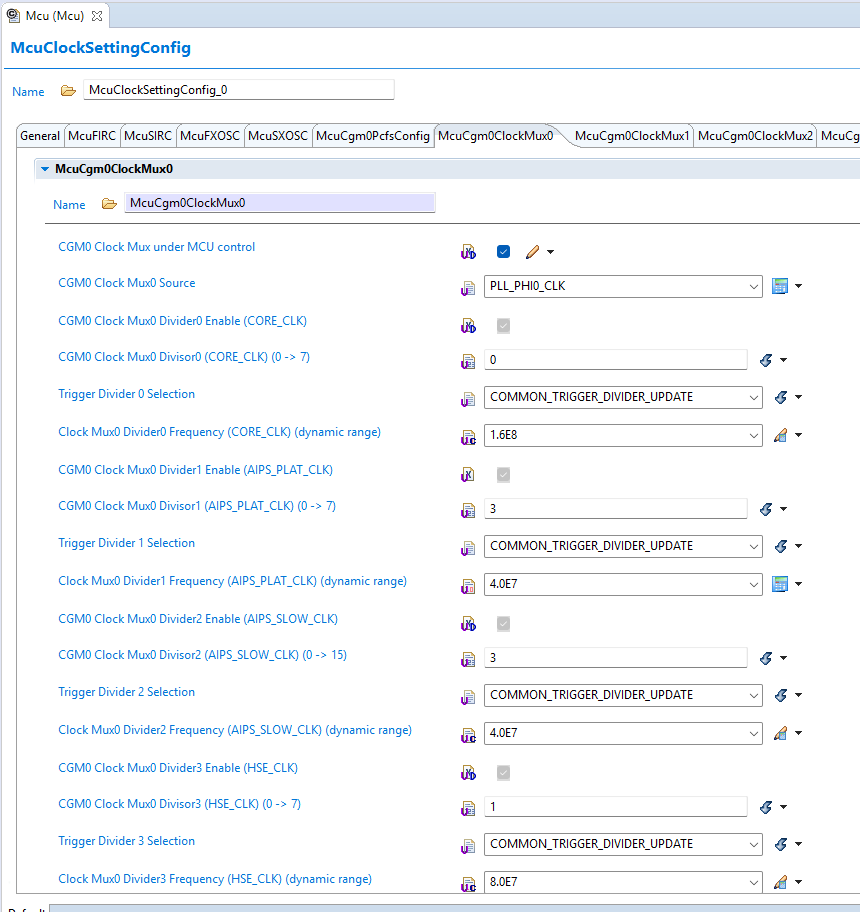This screenshot has height=912, width=860.
Task: Click the McuCgm0ClockMux0 name field
Action: tap(280, 202)
